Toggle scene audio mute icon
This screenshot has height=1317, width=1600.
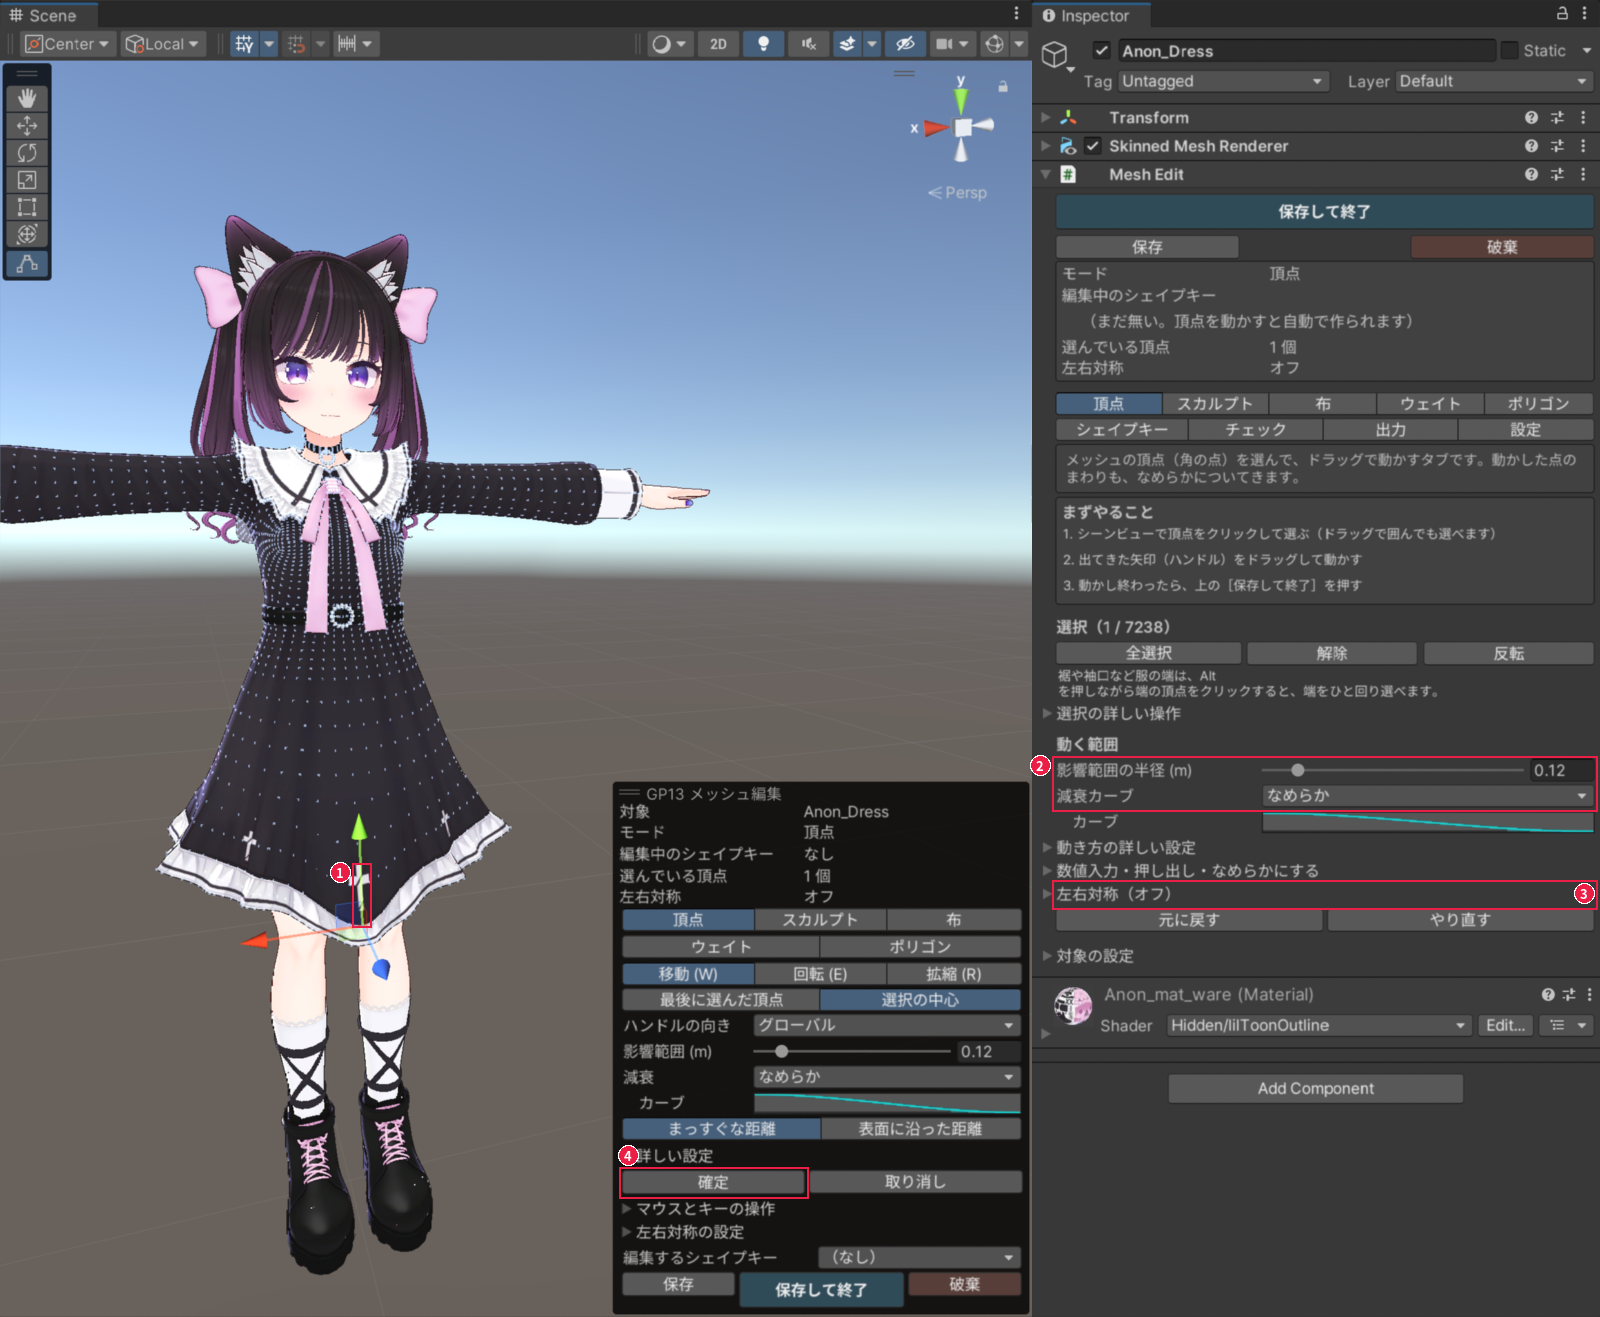(x=808, y=44)
